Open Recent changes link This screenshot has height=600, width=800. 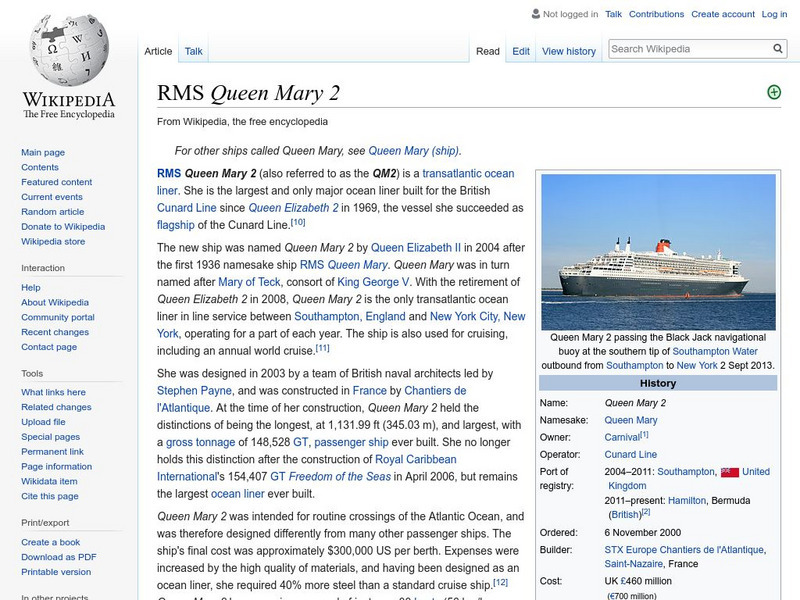tap(55, 332)
